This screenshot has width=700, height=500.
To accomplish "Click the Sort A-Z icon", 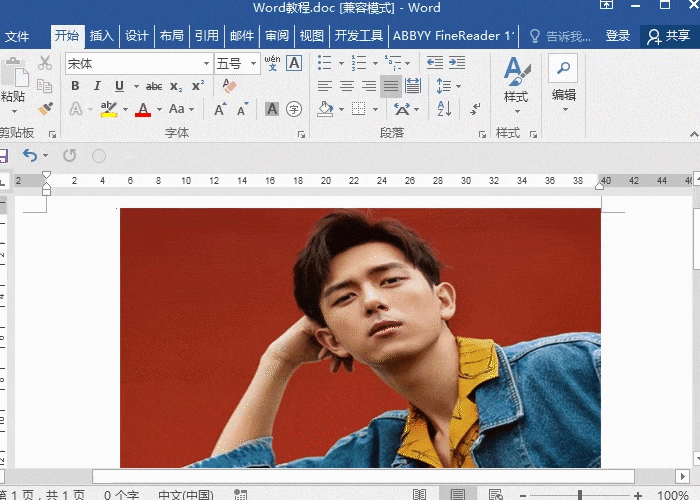I will pyautogui.click(x=445, y=109).
